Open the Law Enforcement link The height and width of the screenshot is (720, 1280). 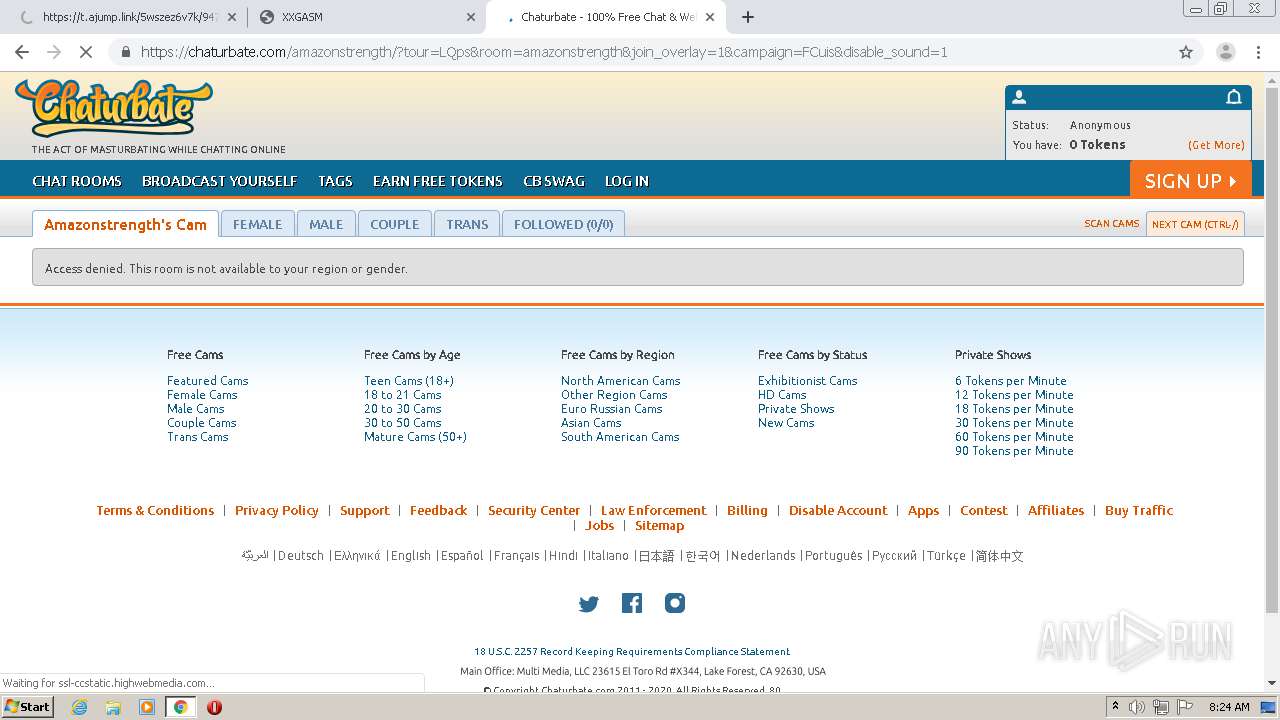pos(654,510)
